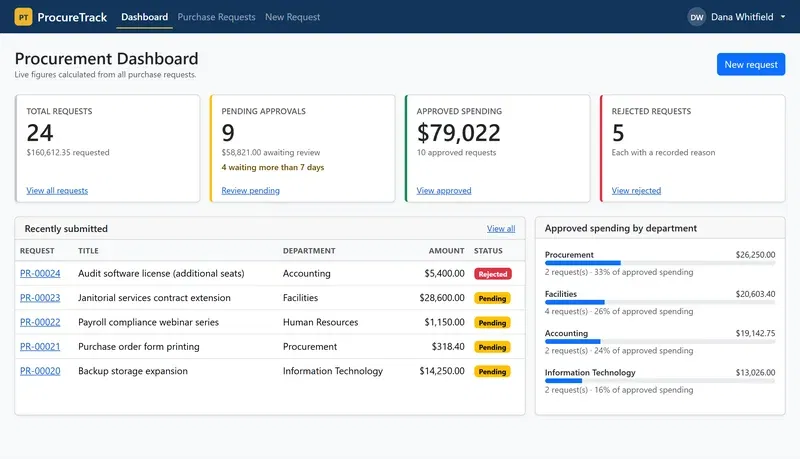Click the Pending badge for Backup storage expansion
The width and height of the screenshot is (800, 459).
point(492,372)
